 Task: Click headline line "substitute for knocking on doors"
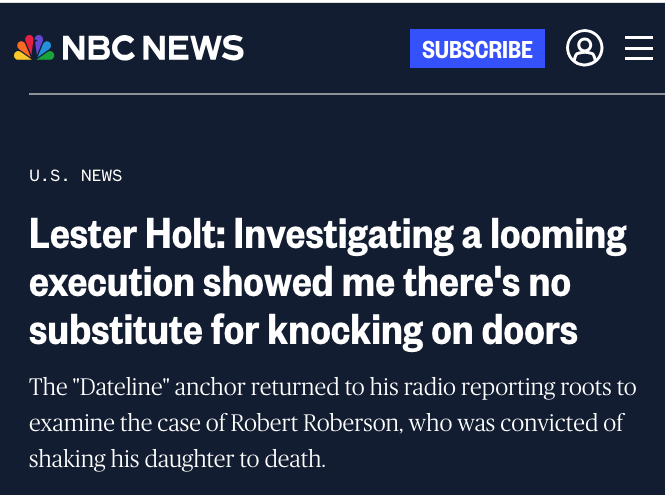304,330
